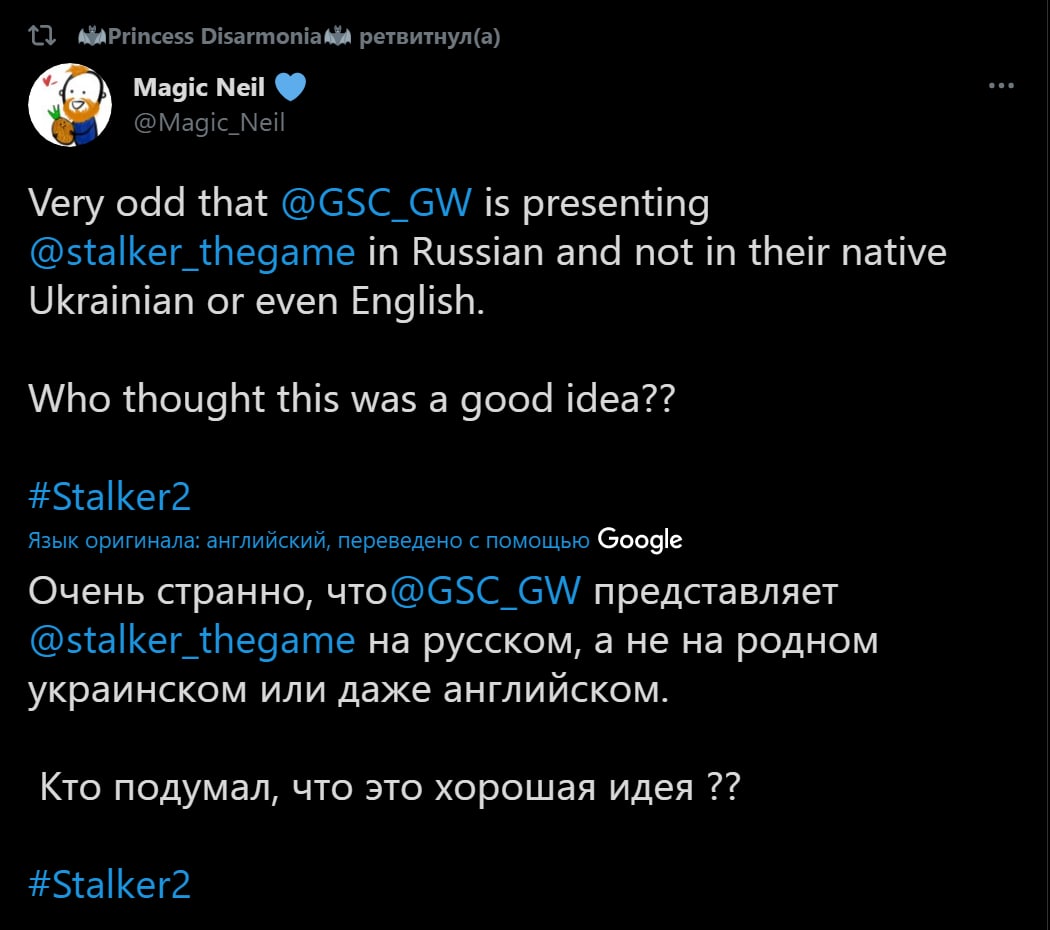This screenshot has height=930, width=1050.
Task: Open @stalker_thegame mention in the Russian translation
Action: click(x=192, y=639)
